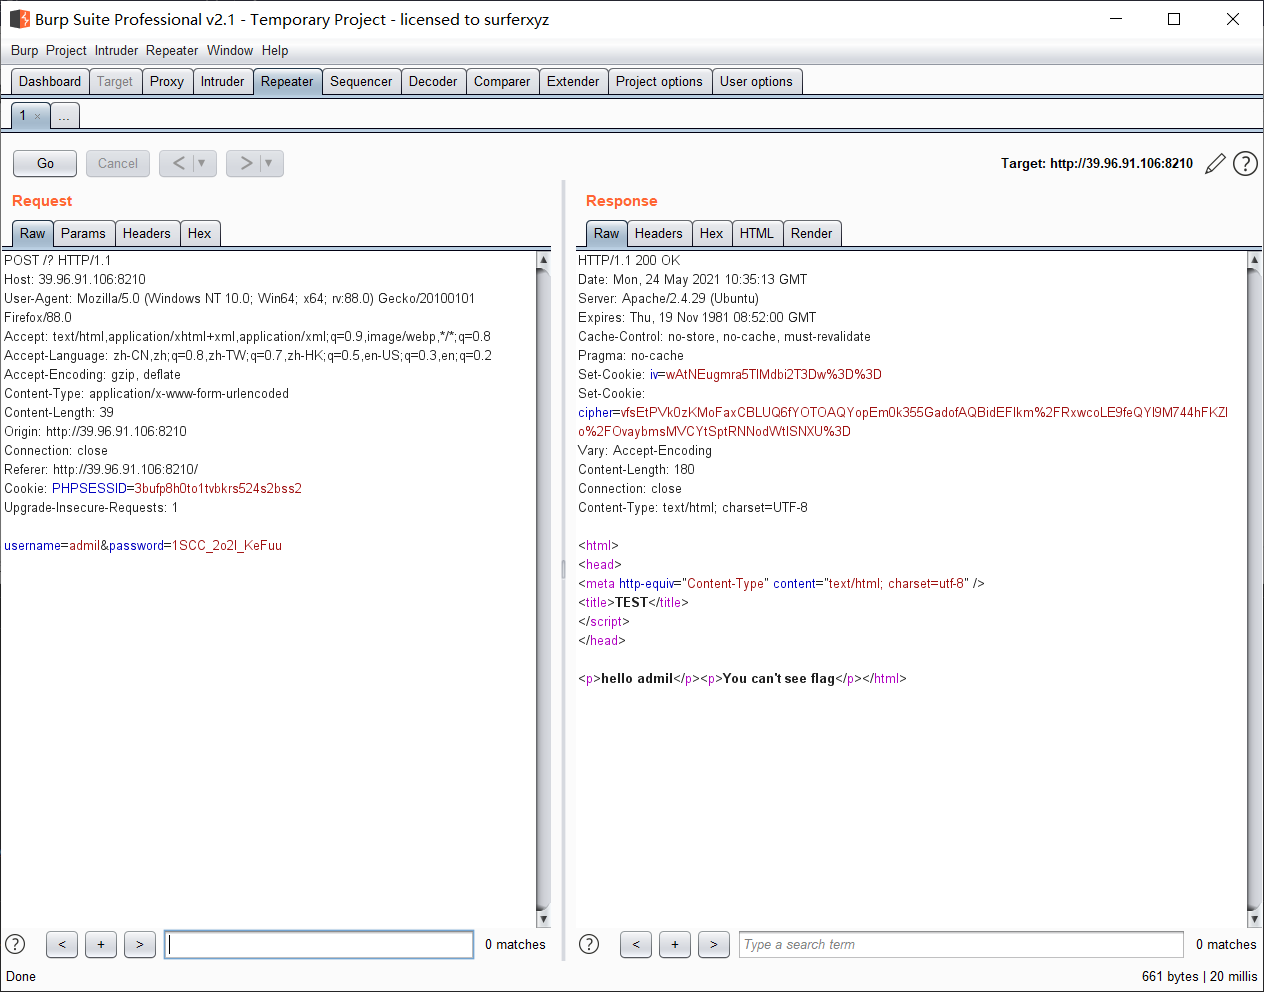Open response search help icon
This screenshot has width=1264, height=992.
pos(589,944)
